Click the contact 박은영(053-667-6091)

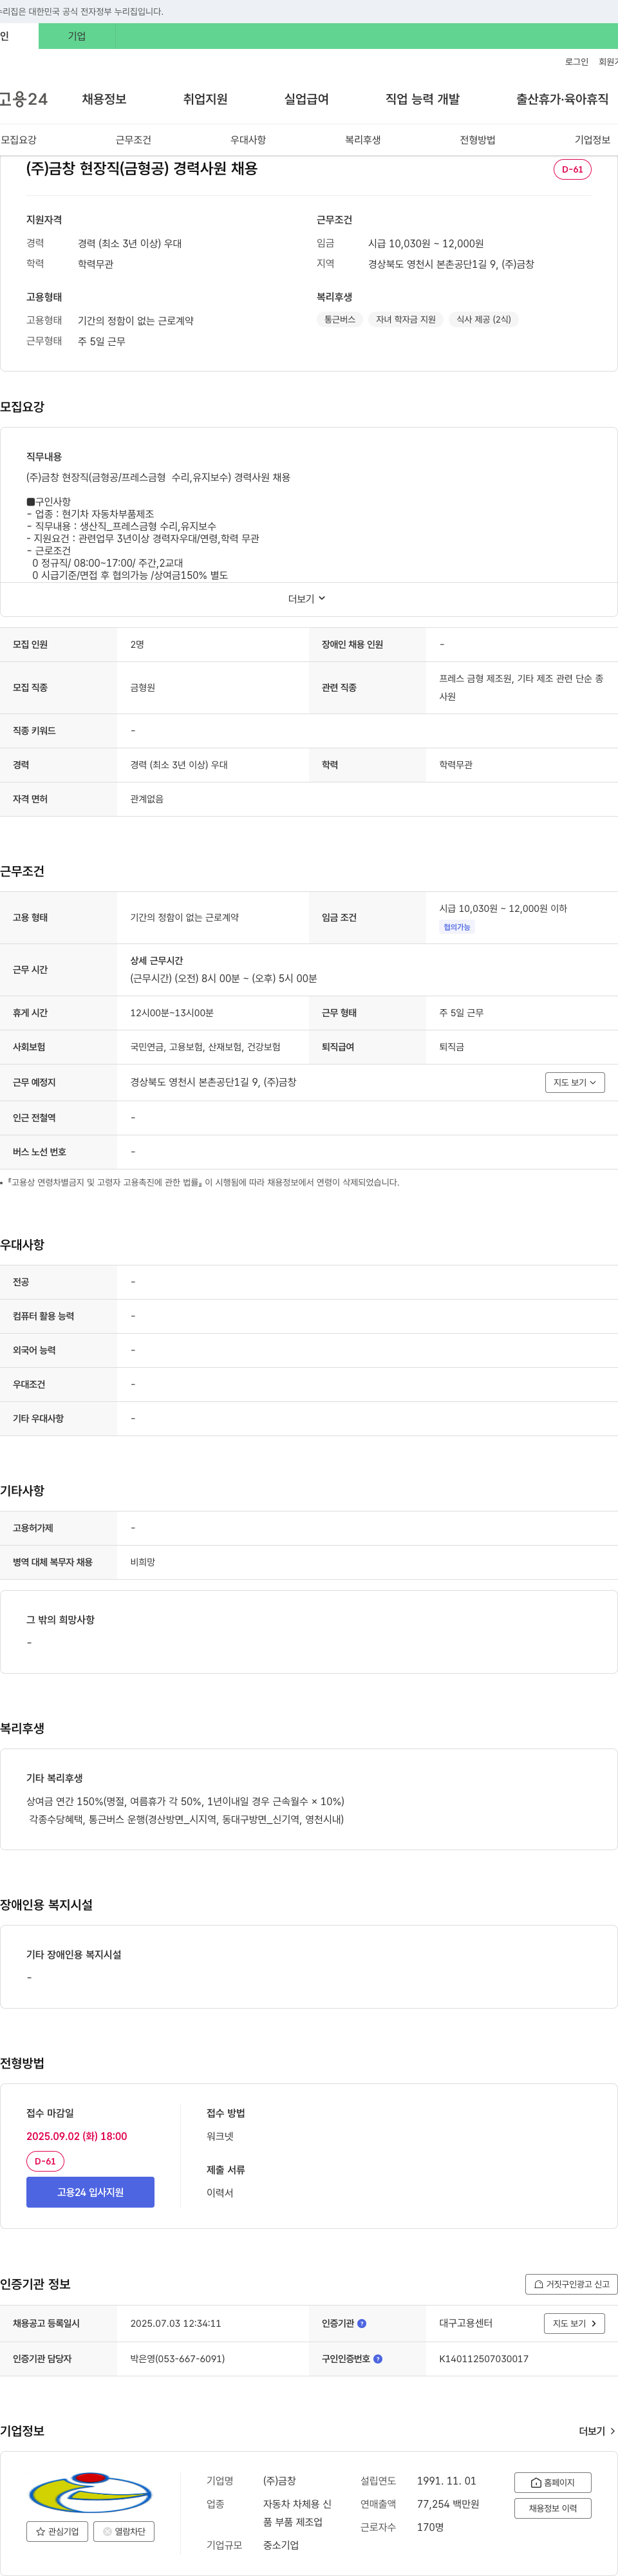click(177, 2358)
